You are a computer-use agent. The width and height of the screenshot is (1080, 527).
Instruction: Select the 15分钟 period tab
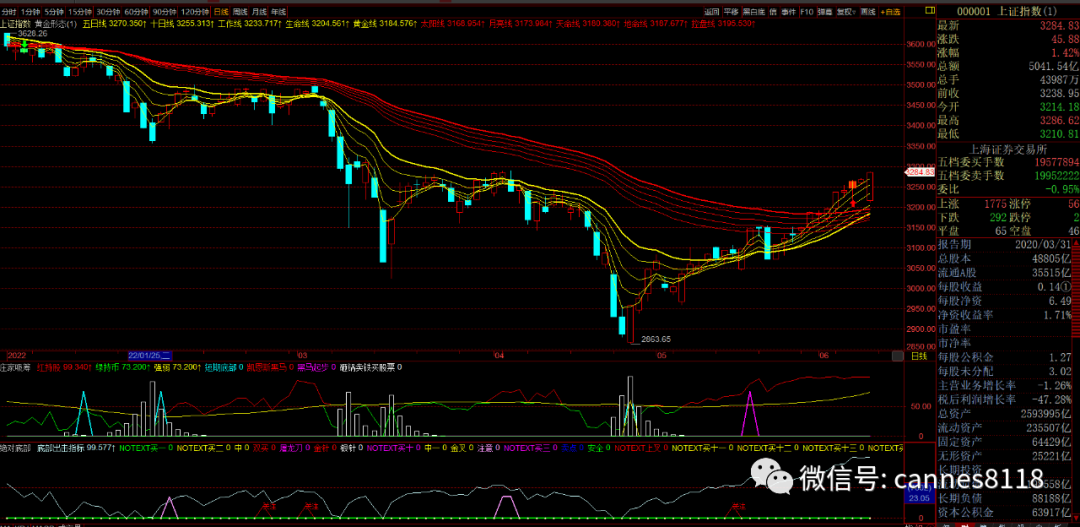coord(80,12)
